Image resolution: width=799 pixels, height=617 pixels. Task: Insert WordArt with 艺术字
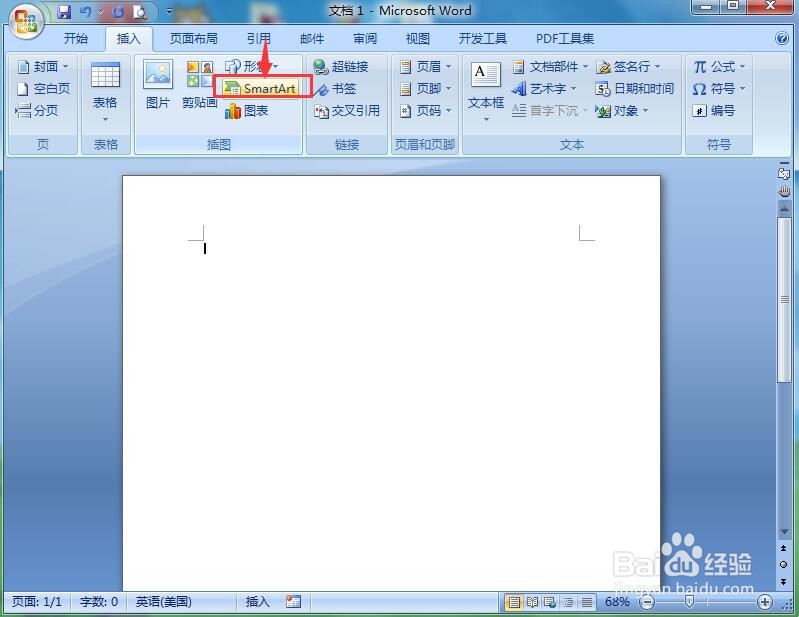coord(544,89)
